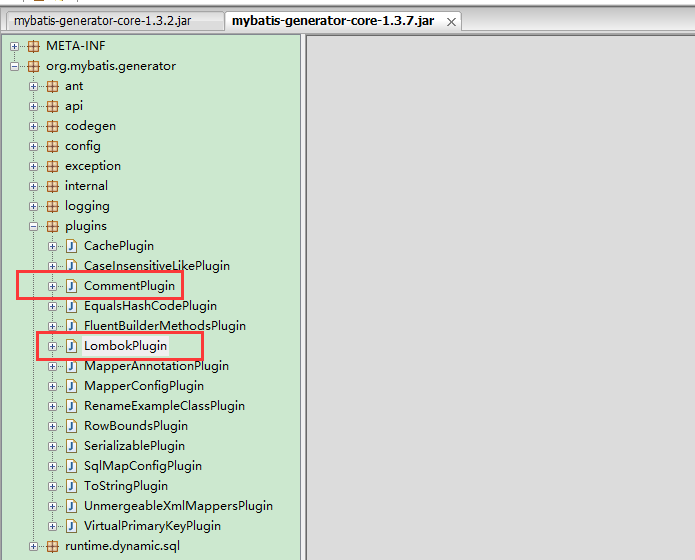This screenshot has height=560, width=695.
Task: Click the VirtualPrimaryKeyPlugin class file icon
Action: coord(71,526)
